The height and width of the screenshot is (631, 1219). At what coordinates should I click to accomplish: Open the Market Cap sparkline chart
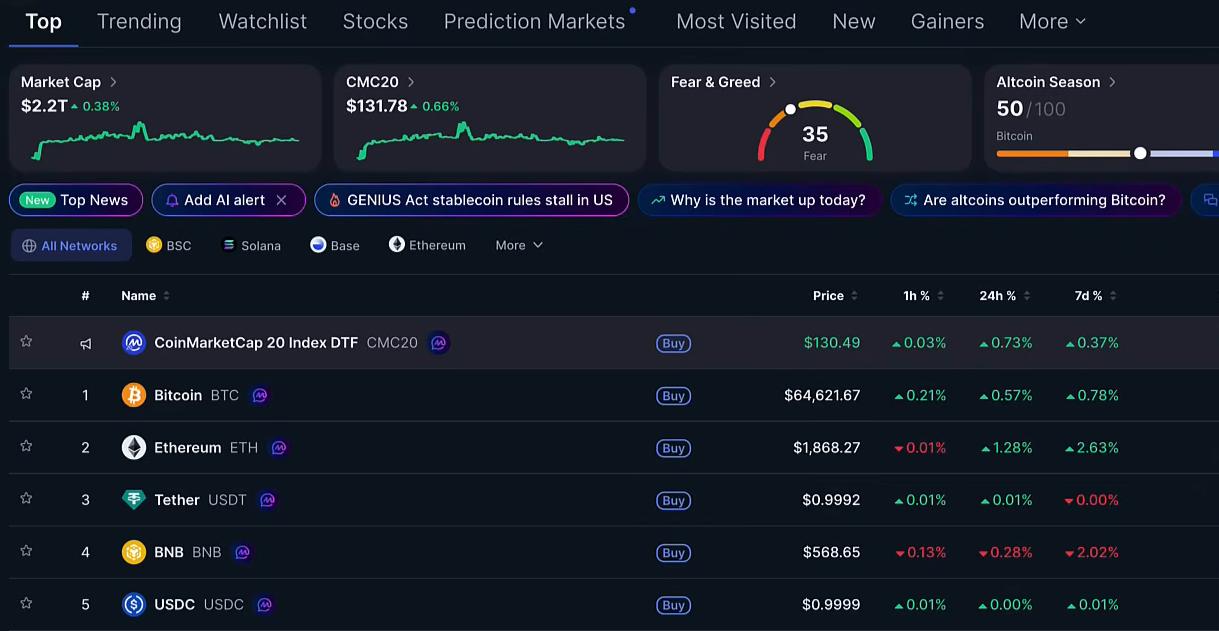165,141
